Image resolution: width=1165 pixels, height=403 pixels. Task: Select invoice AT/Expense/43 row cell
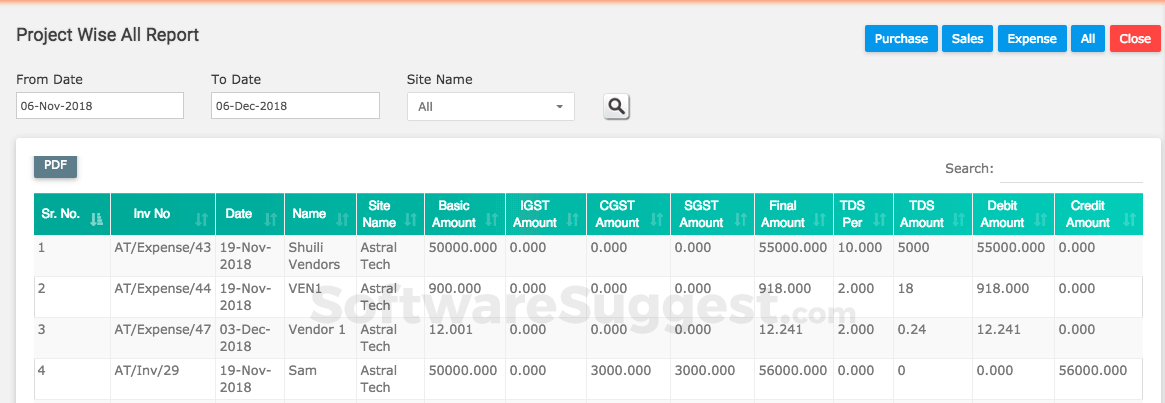[x=162, y=247]
